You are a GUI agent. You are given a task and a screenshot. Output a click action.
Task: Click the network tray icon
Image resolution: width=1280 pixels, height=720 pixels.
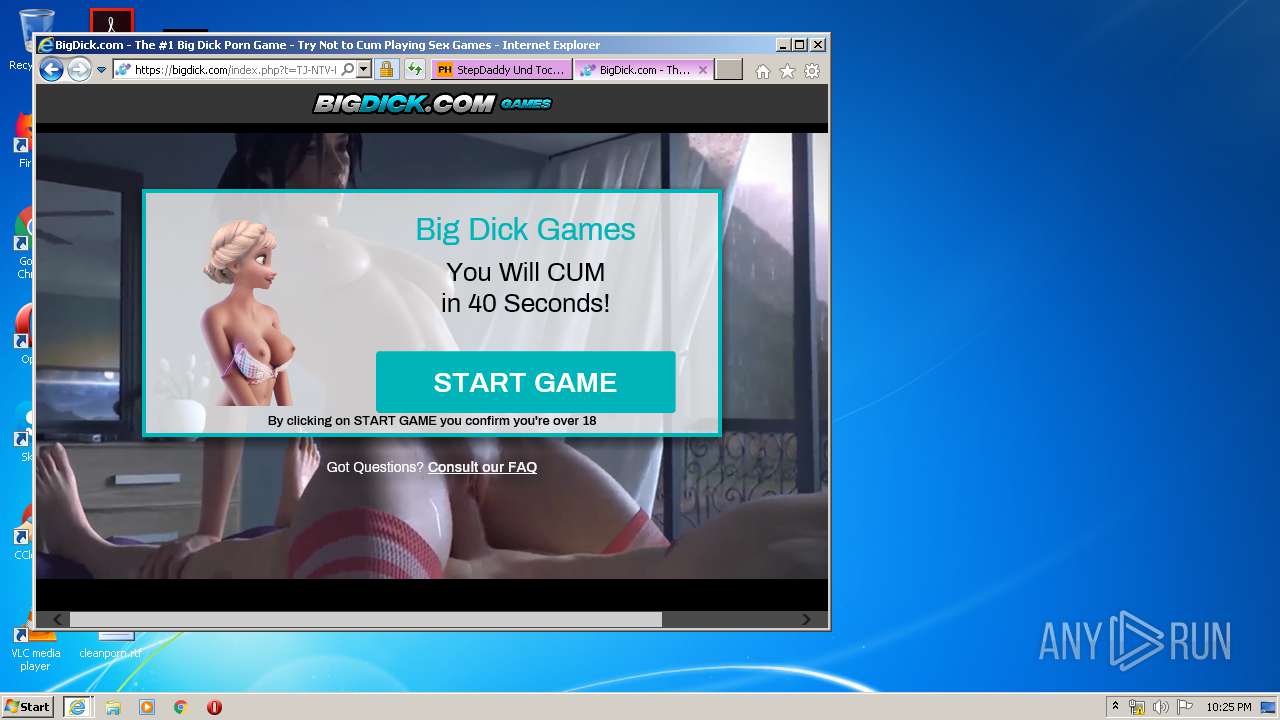[1137, 707]
